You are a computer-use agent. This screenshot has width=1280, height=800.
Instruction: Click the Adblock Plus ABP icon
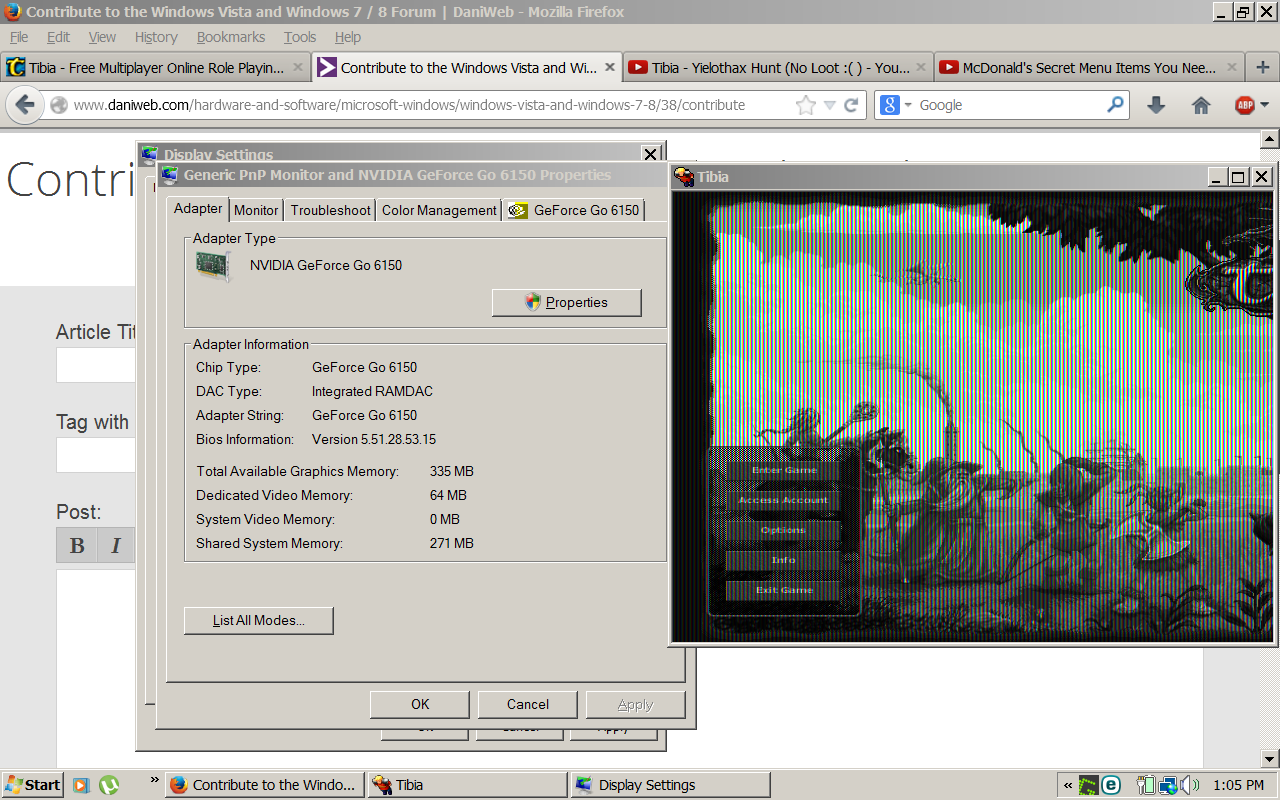tap(1245, 105)
